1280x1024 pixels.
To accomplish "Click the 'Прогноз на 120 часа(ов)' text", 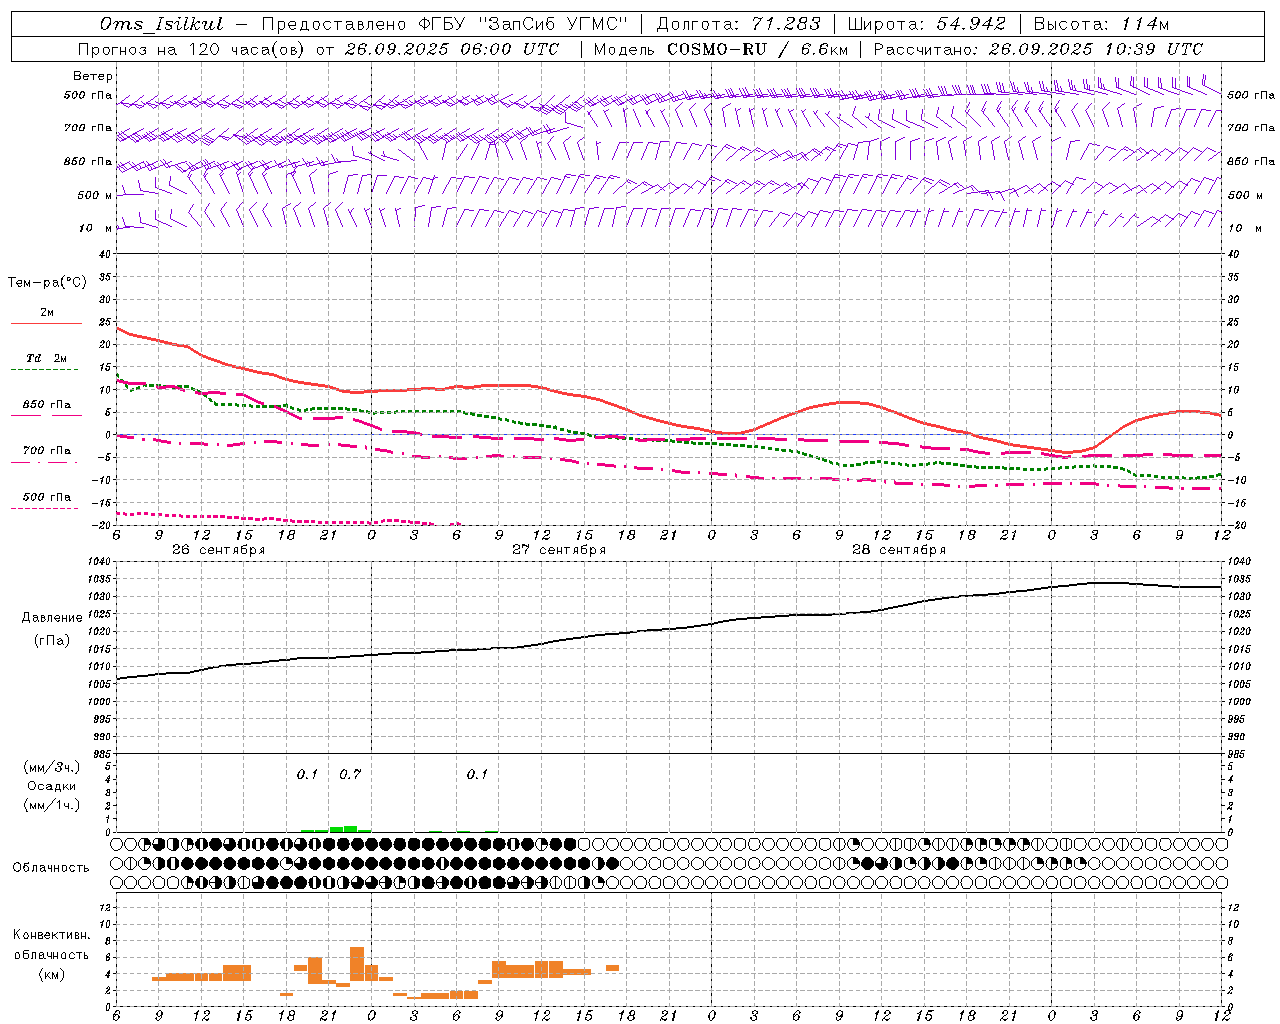I will click(x=192, y=49).
